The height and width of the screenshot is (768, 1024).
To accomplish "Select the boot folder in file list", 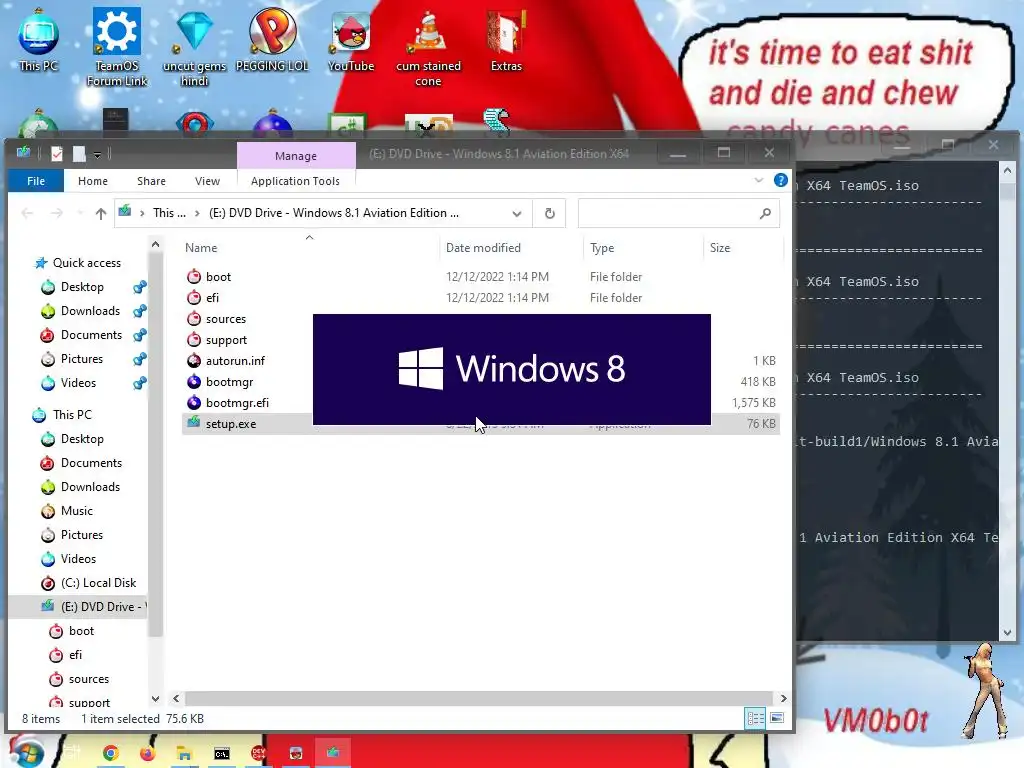I will coord(218,277).
